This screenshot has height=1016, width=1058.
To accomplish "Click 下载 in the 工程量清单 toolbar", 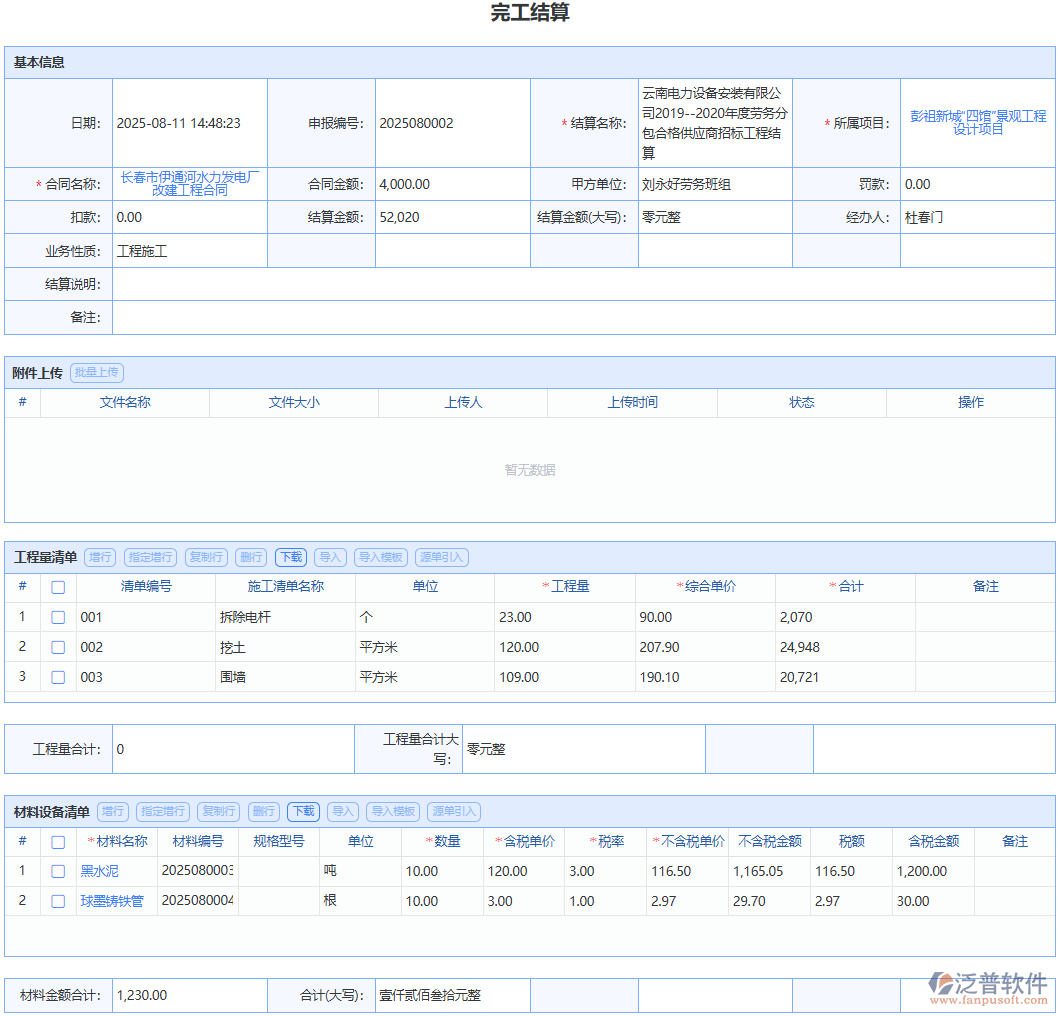I will [291, 558].
